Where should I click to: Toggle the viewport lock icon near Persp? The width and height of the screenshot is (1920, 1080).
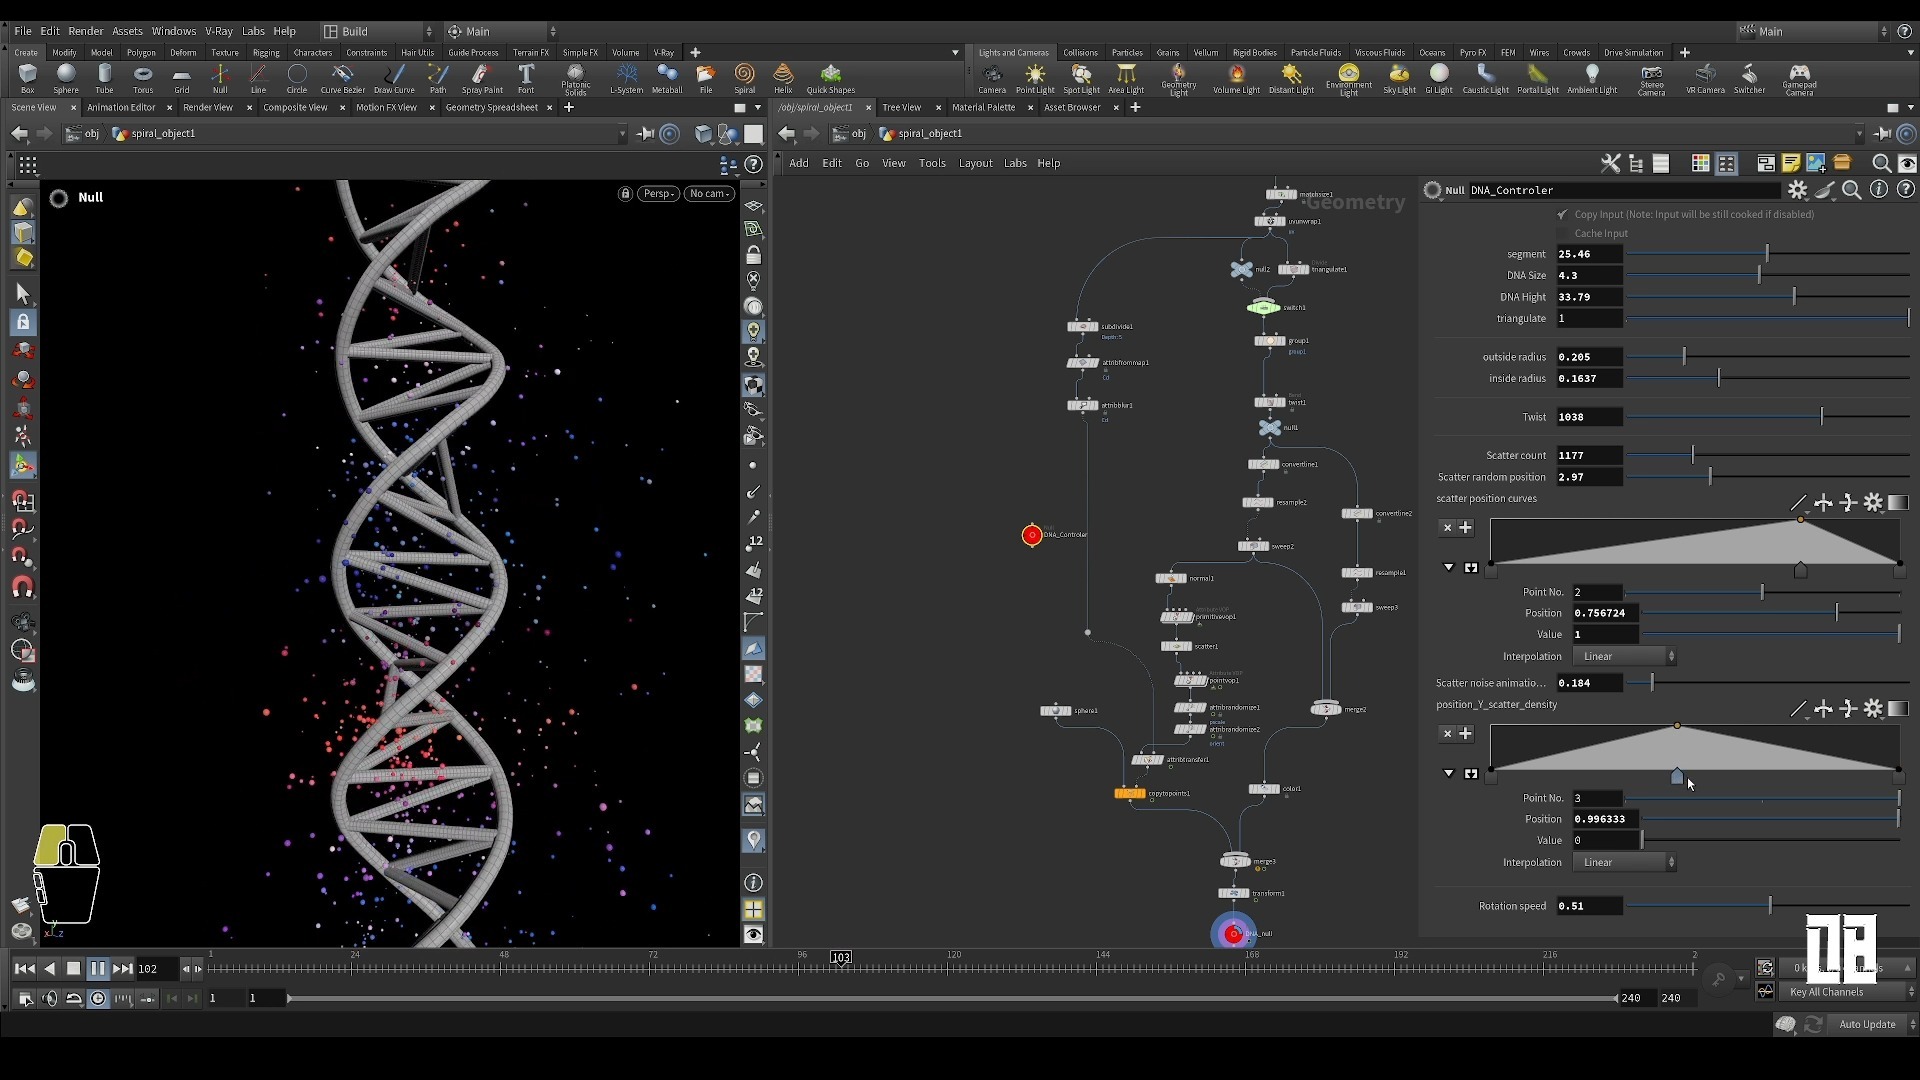624,193
